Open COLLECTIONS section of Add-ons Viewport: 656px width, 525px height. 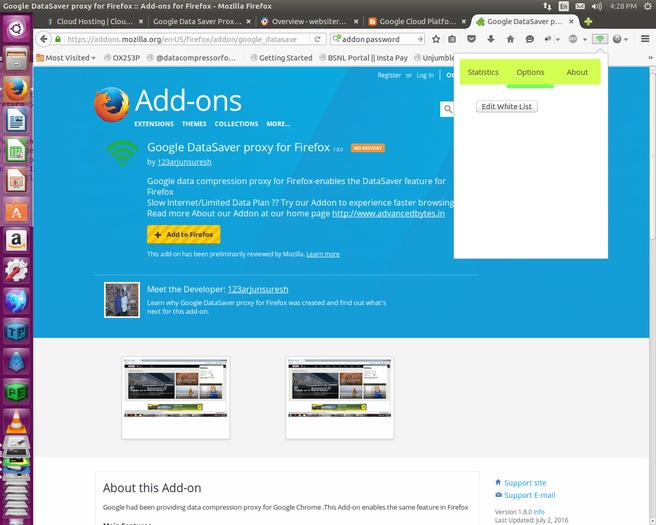[236, 124]
